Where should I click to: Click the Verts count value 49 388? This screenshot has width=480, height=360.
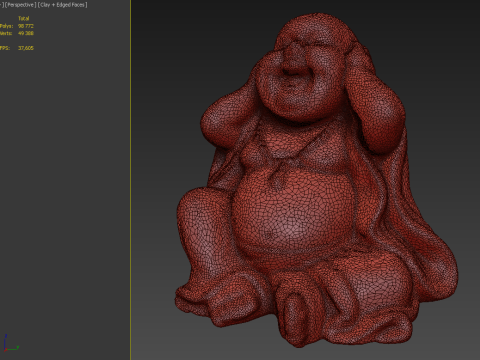pyautogui.click(x=26, y=33)
